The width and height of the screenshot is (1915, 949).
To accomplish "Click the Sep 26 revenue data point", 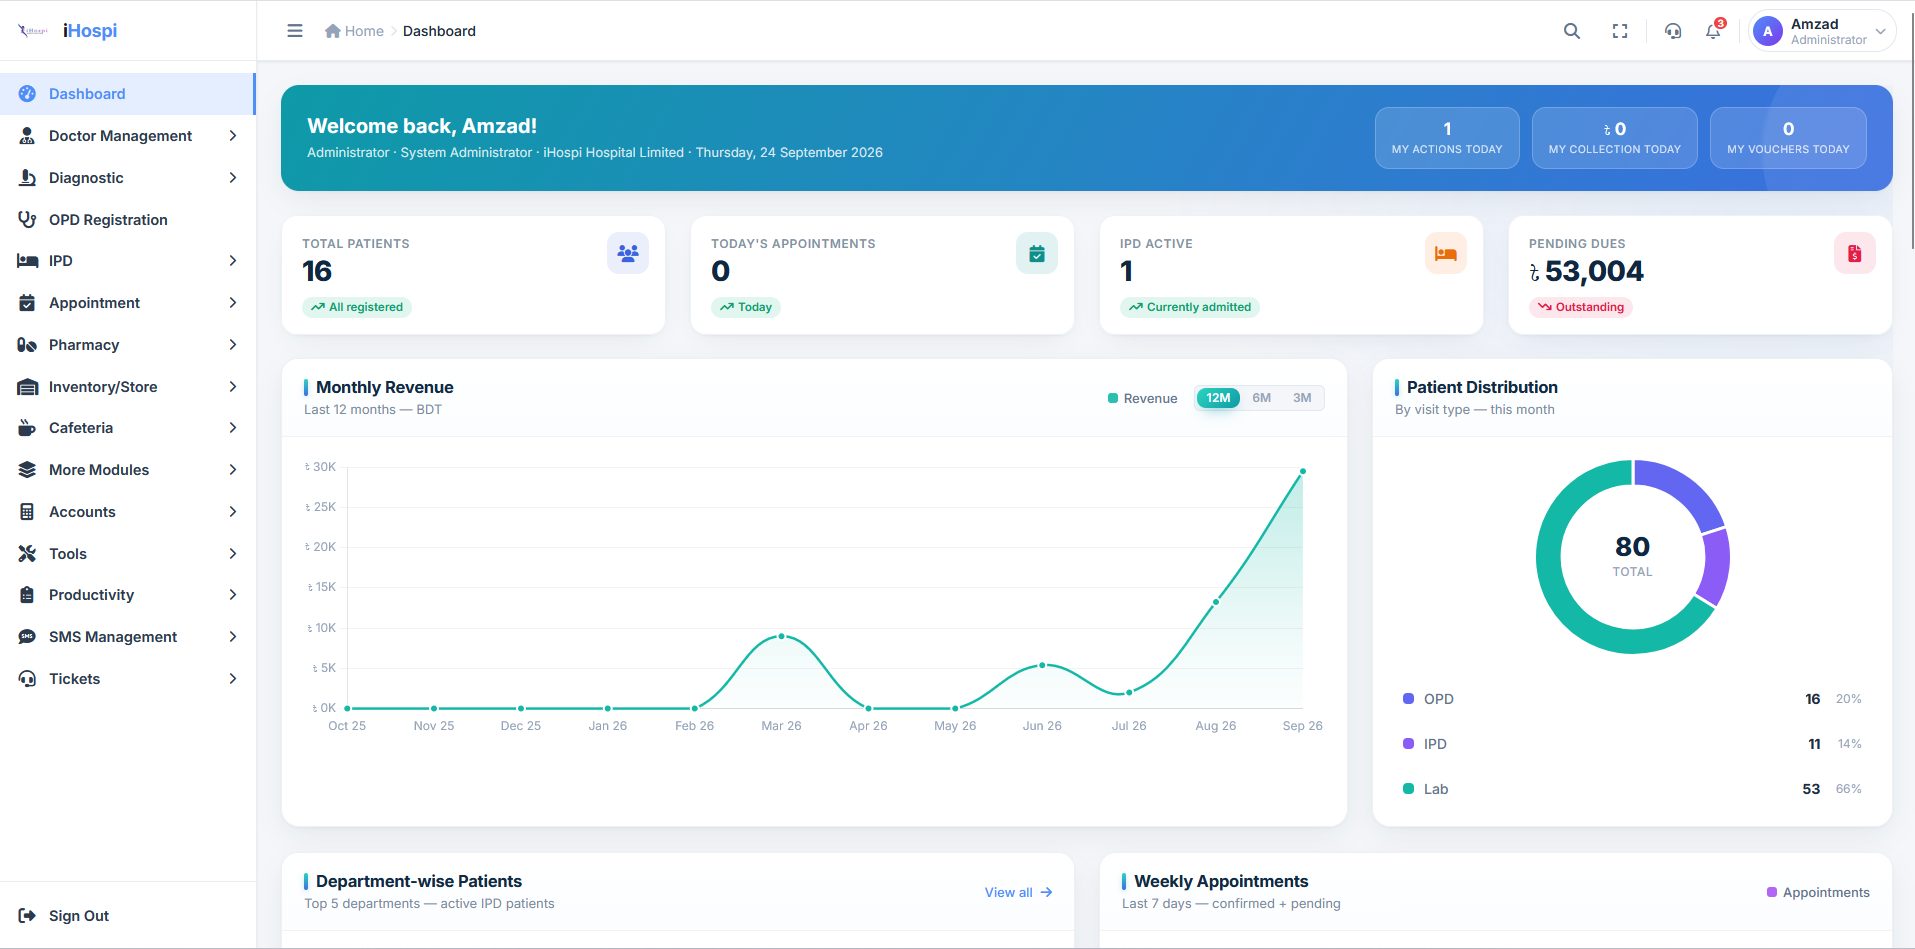I will pos(1303,471).
